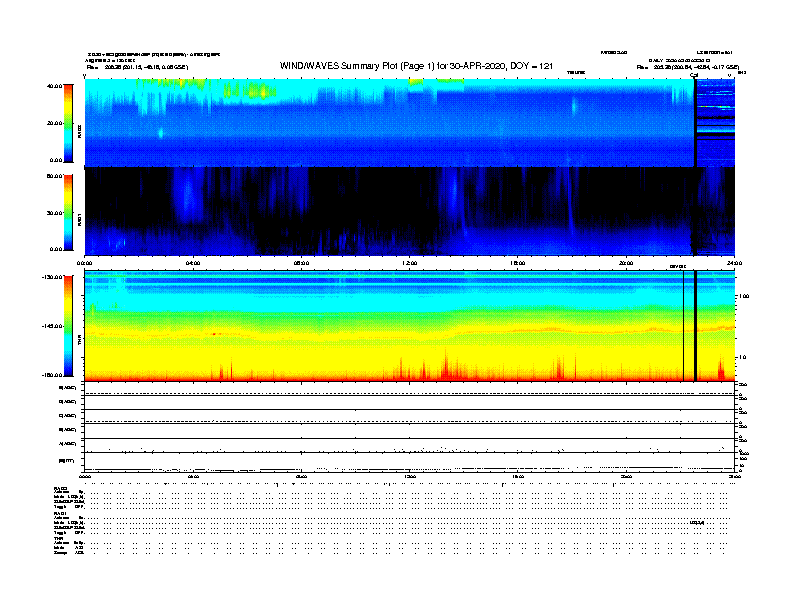The width and height of the screenshot is (792, 612).
Task: Click the DAILY header text, upper right
Action: click(679, 60)
